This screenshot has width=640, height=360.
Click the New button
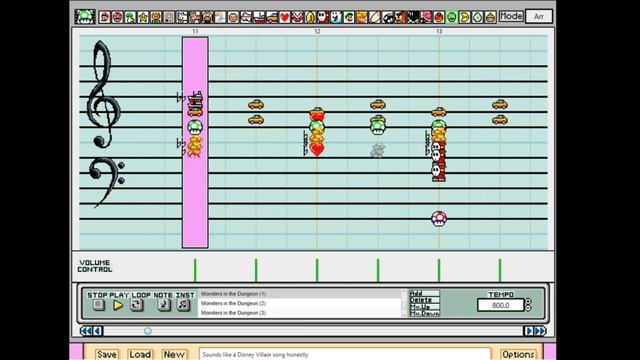[174, 354]
